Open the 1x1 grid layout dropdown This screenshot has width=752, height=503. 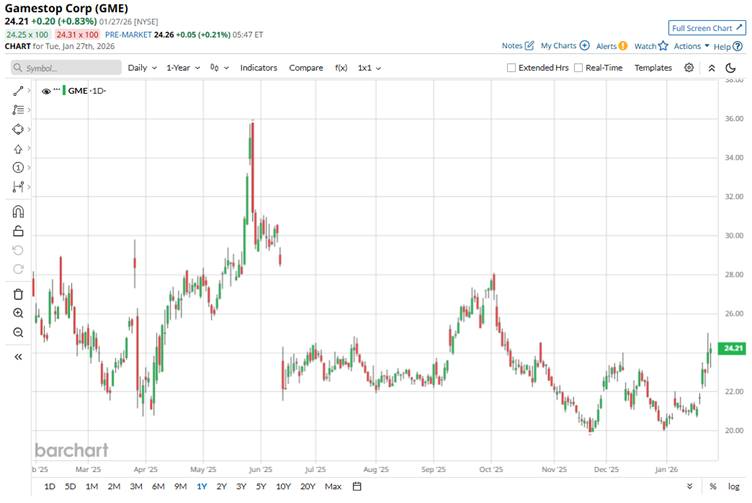[x=369, y=68]
